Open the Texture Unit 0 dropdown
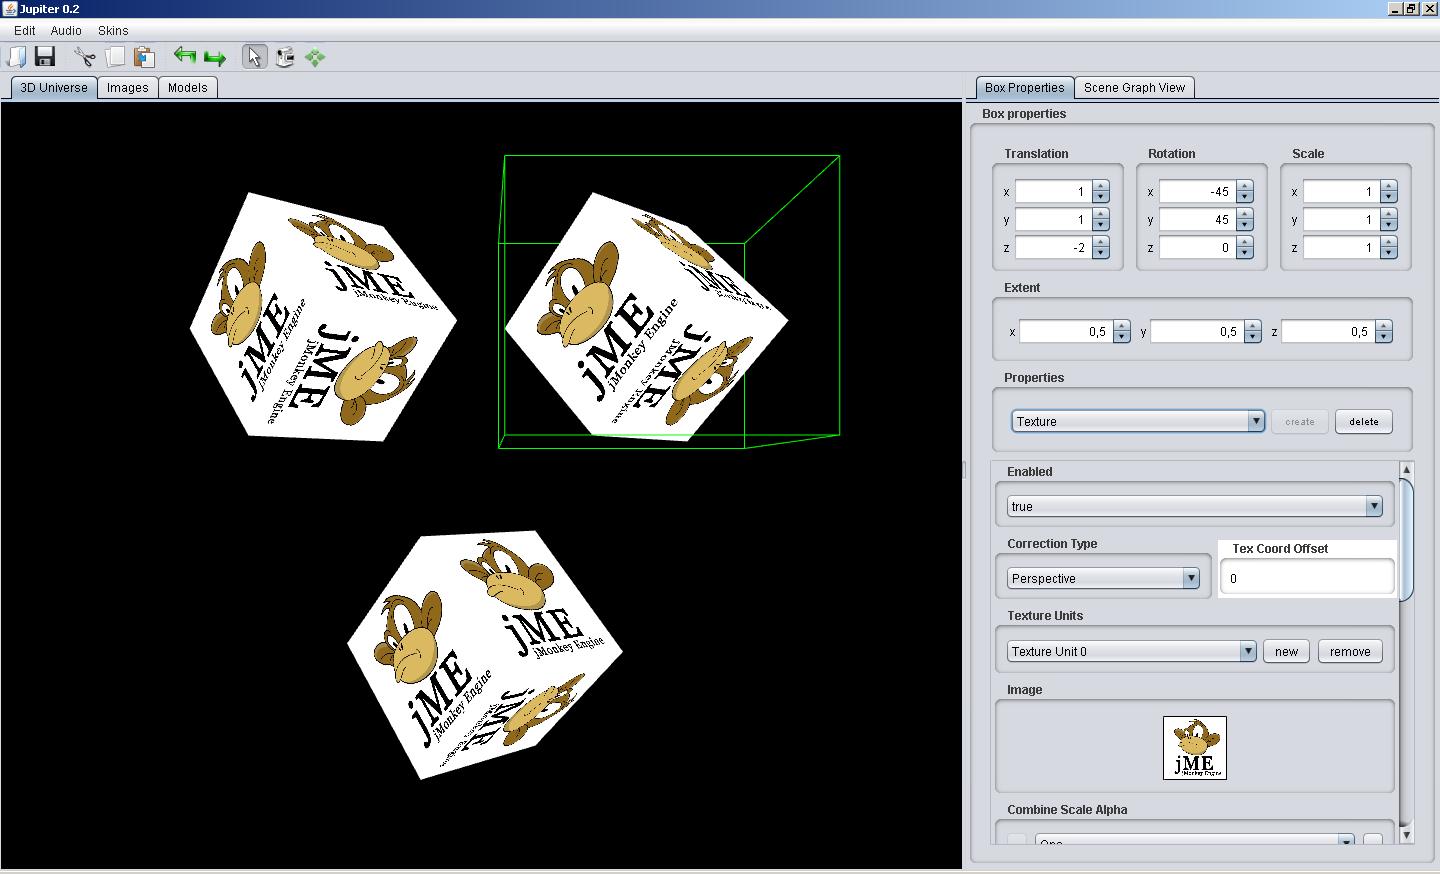1440x874 pixels. 1131,651
